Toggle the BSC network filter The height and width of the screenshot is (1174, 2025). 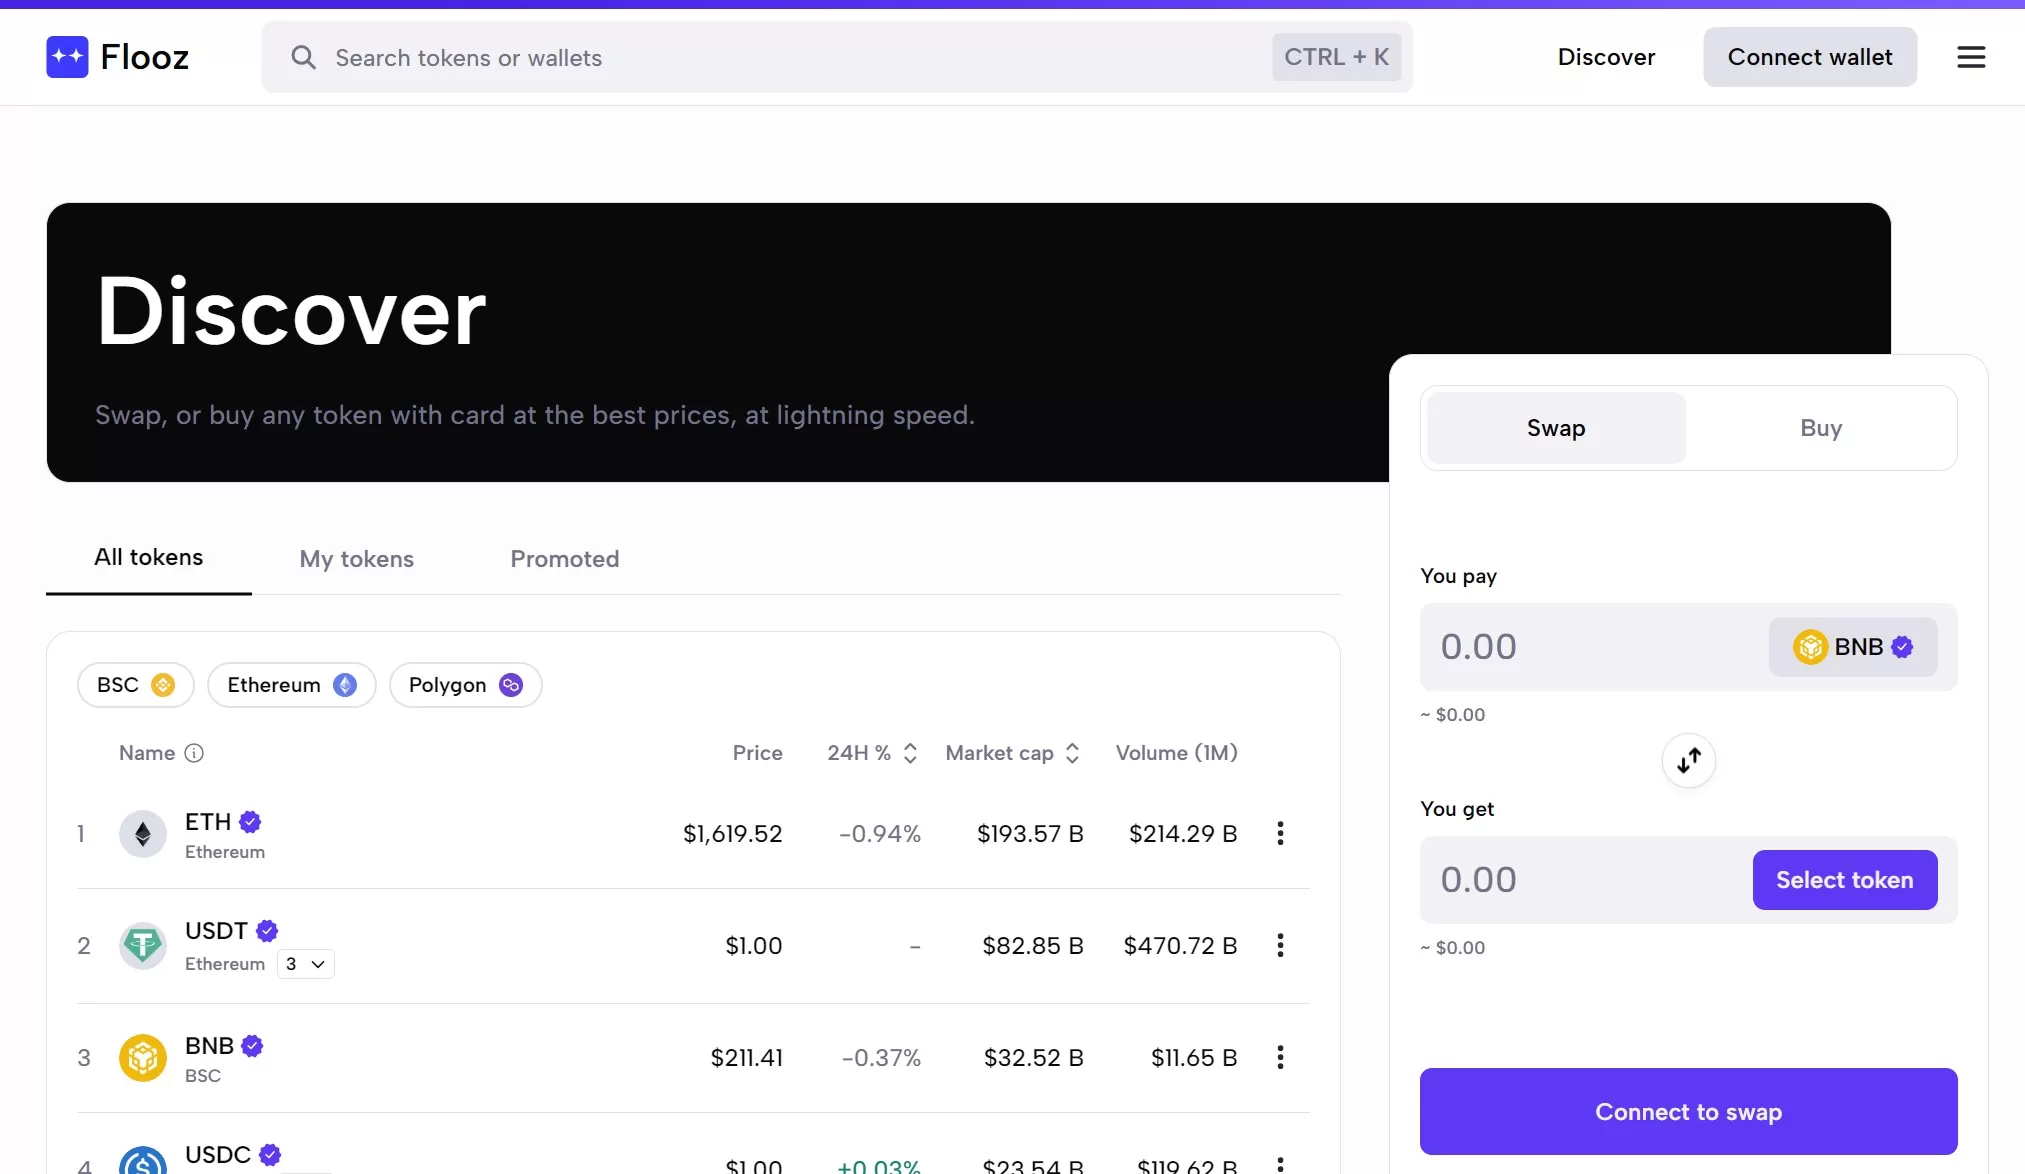coord(136,685)
